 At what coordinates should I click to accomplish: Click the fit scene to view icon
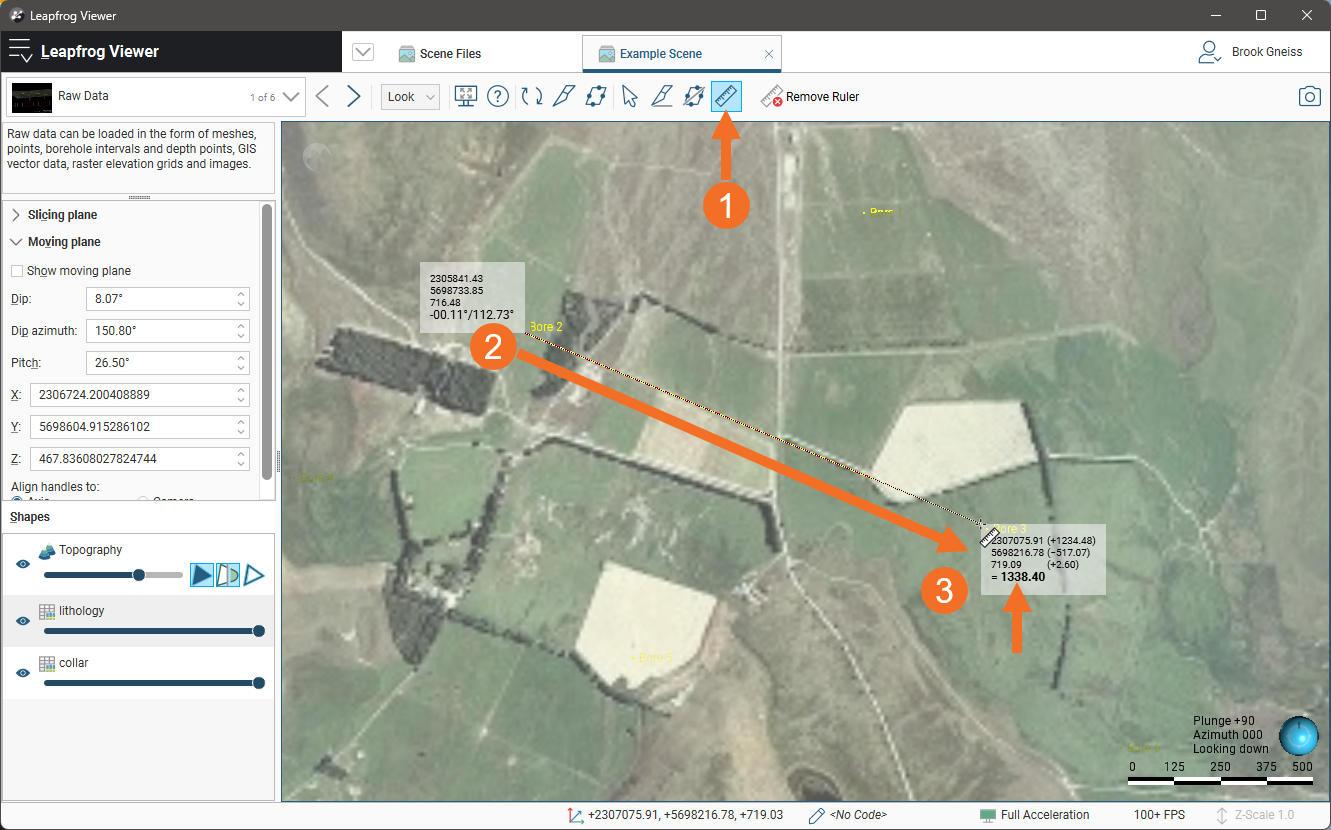click(465, 96)
